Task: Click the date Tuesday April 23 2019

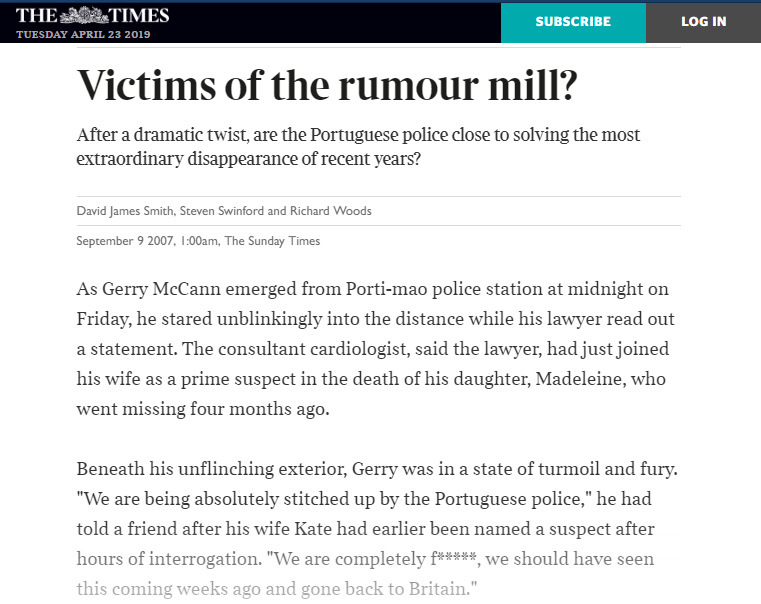Action: 83,34
